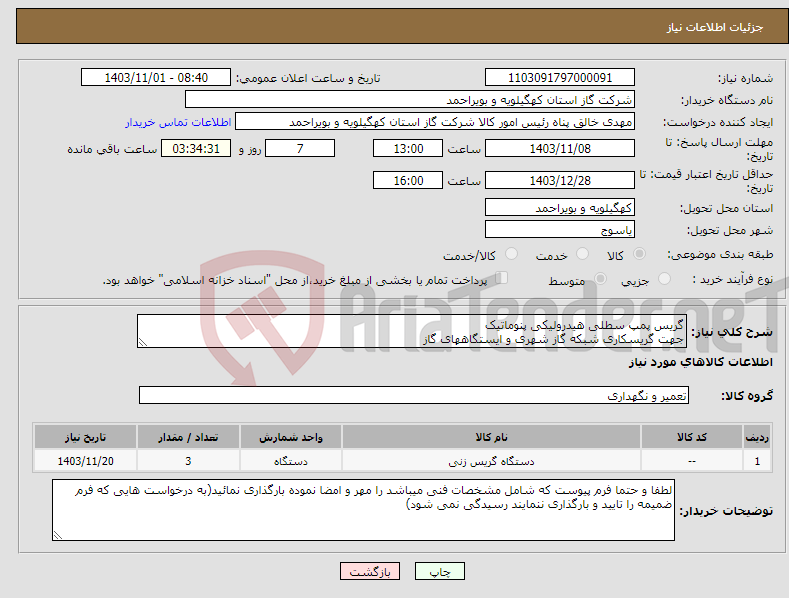
Task: Click the price validity time 16:00
Action: point(408,180)
